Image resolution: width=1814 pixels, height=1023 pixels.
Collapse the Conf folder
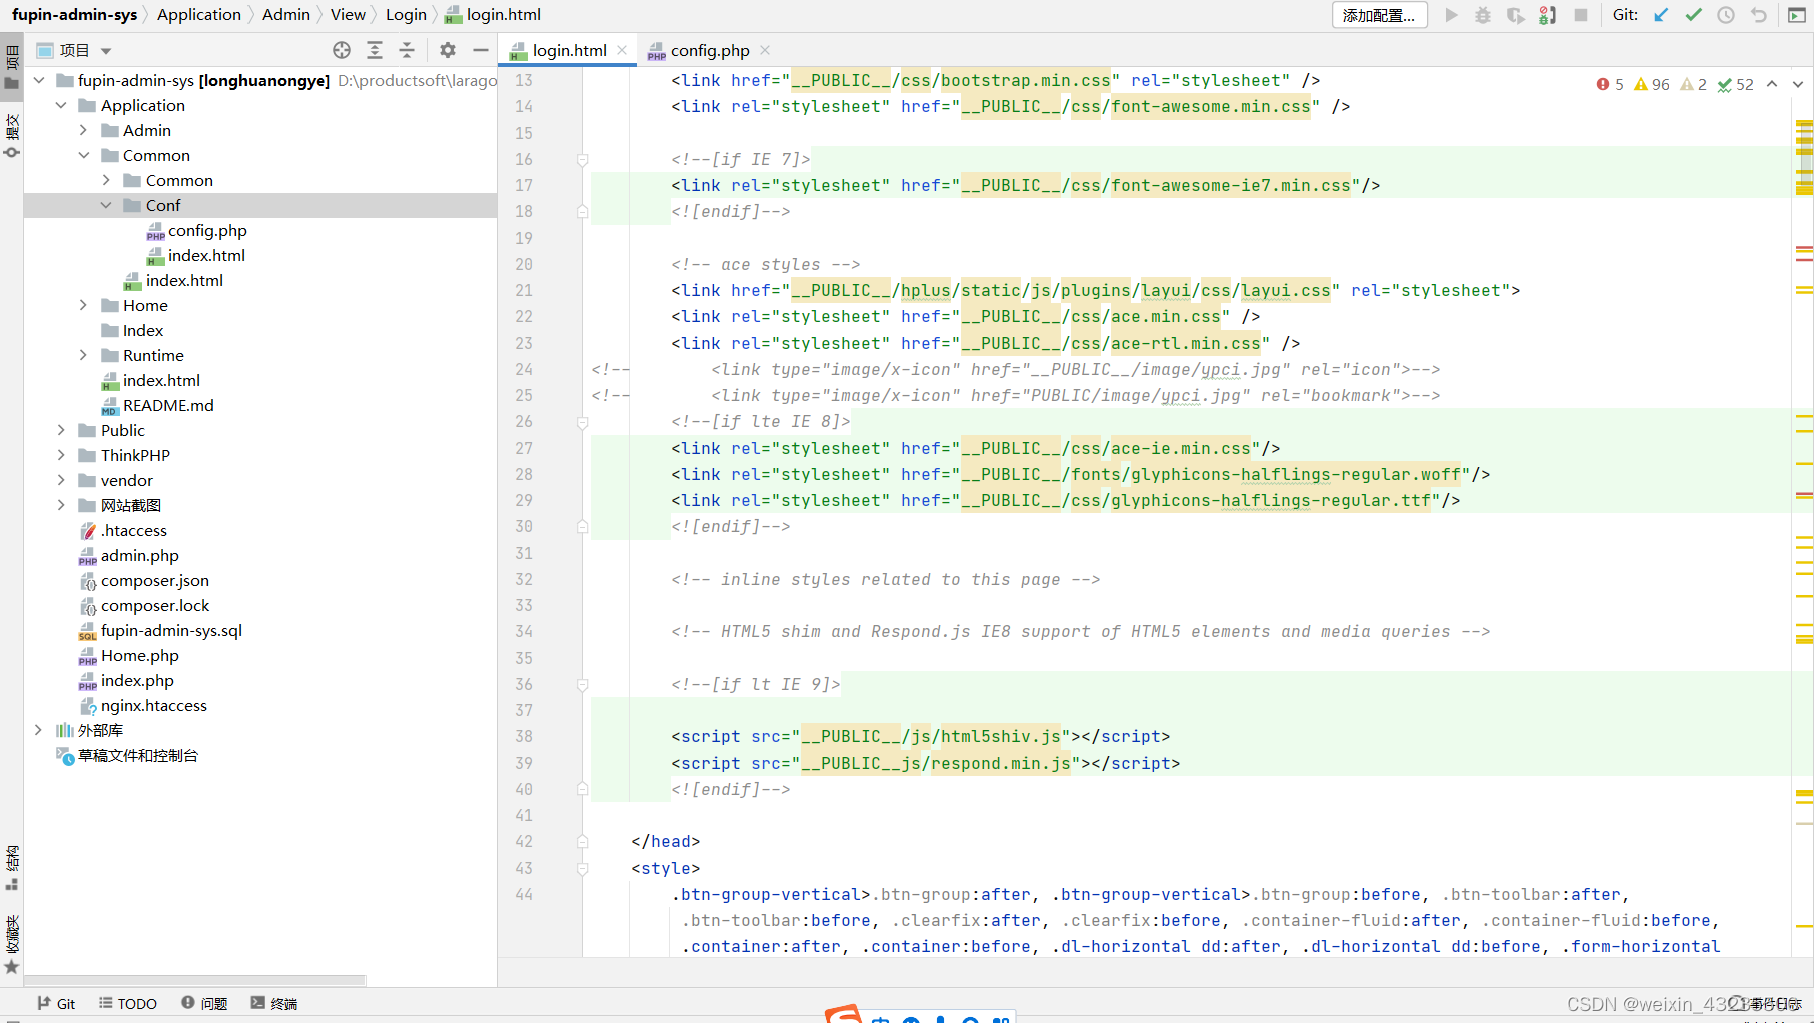click(x=106, y=205)
